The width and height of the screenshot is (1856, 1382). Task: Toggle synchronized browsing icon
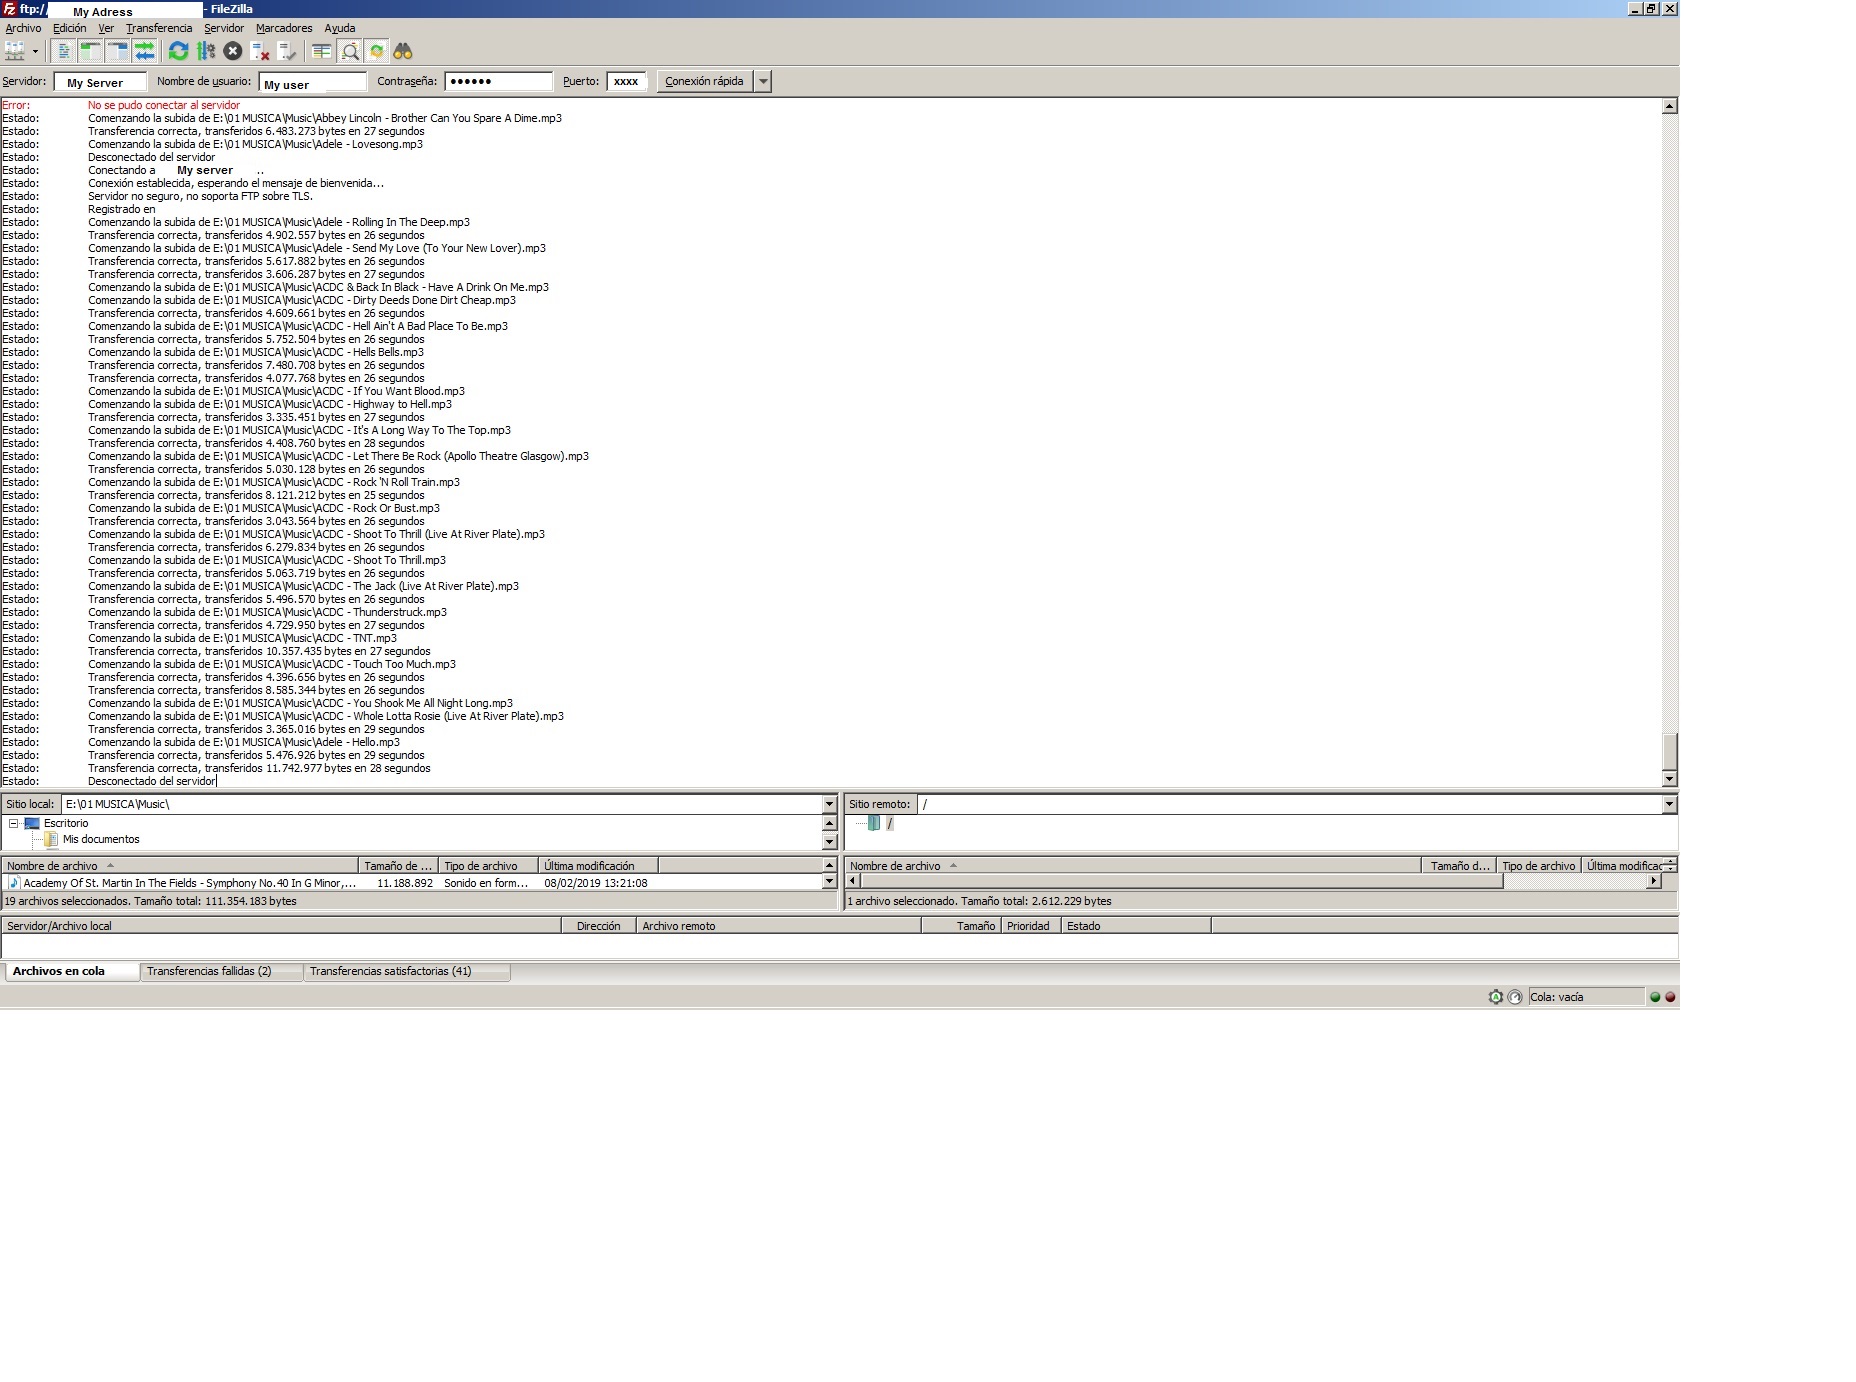click(376, 51)
